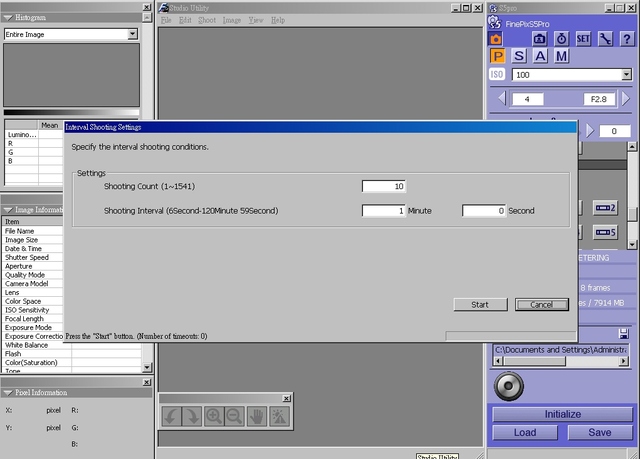
Task: Open the ISO 100 dropdown
Action: [x=627, y=75]
